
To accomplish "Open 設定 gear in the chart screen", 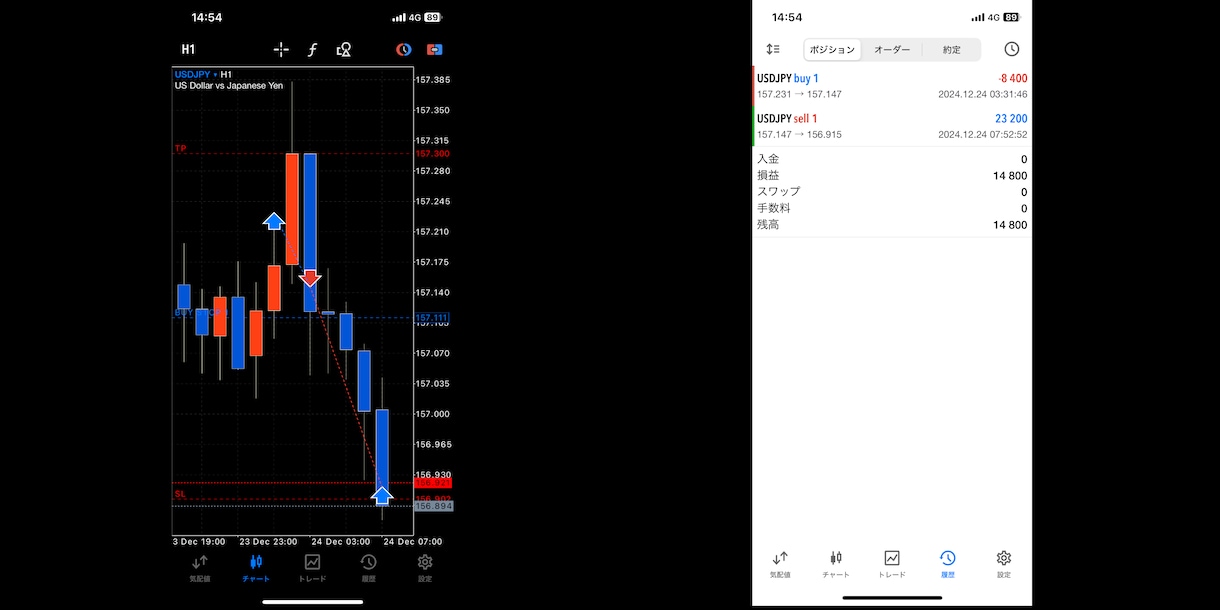I will pos(425,567).
